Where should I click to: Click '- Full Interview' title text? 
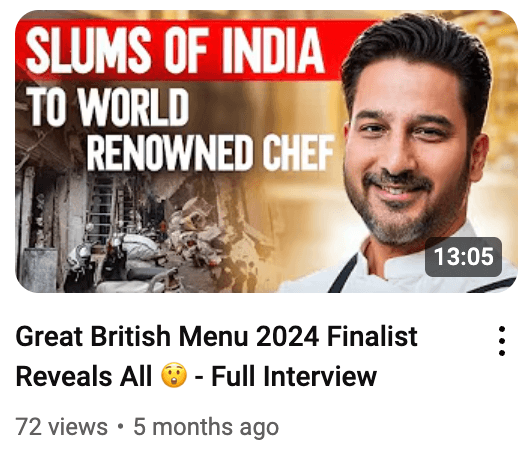286,376
